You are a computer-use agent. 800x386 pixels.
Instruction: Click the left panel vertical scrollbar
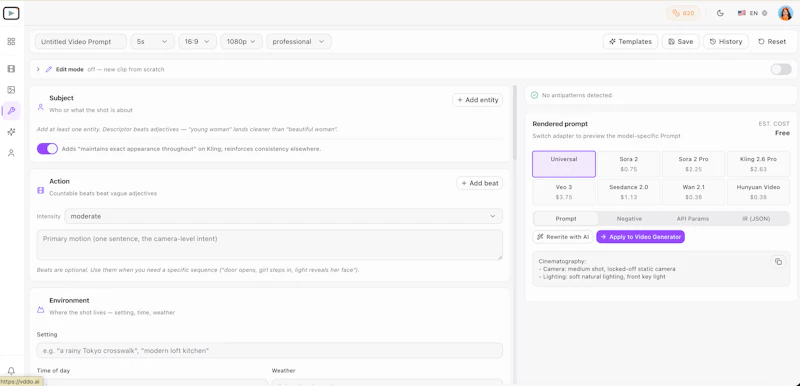click(x=515, y=122)
